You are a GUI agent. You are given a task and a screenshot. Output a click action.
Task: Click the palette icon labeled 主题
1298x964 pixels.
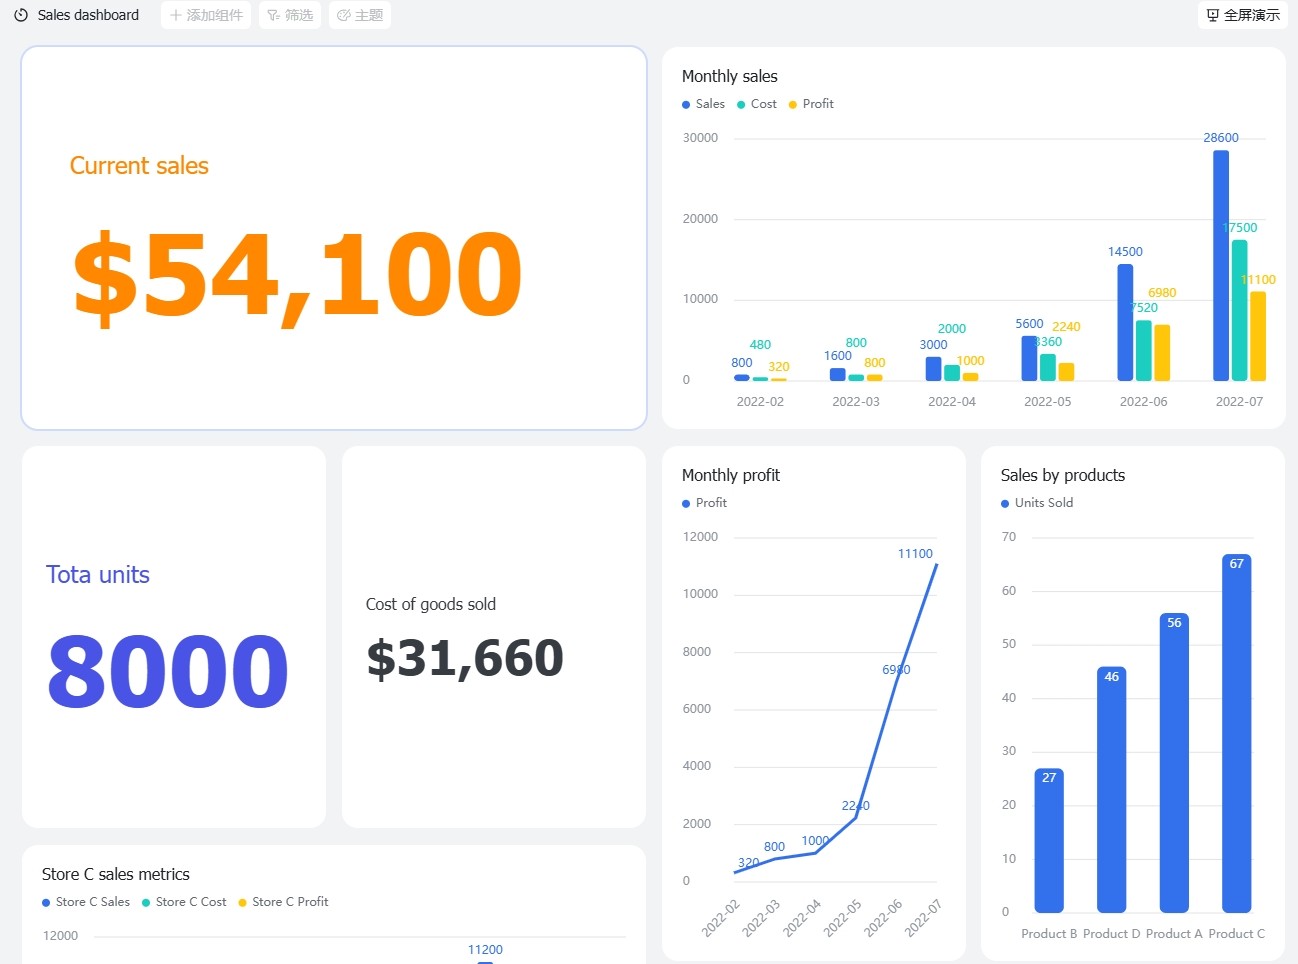pos(344,15)
